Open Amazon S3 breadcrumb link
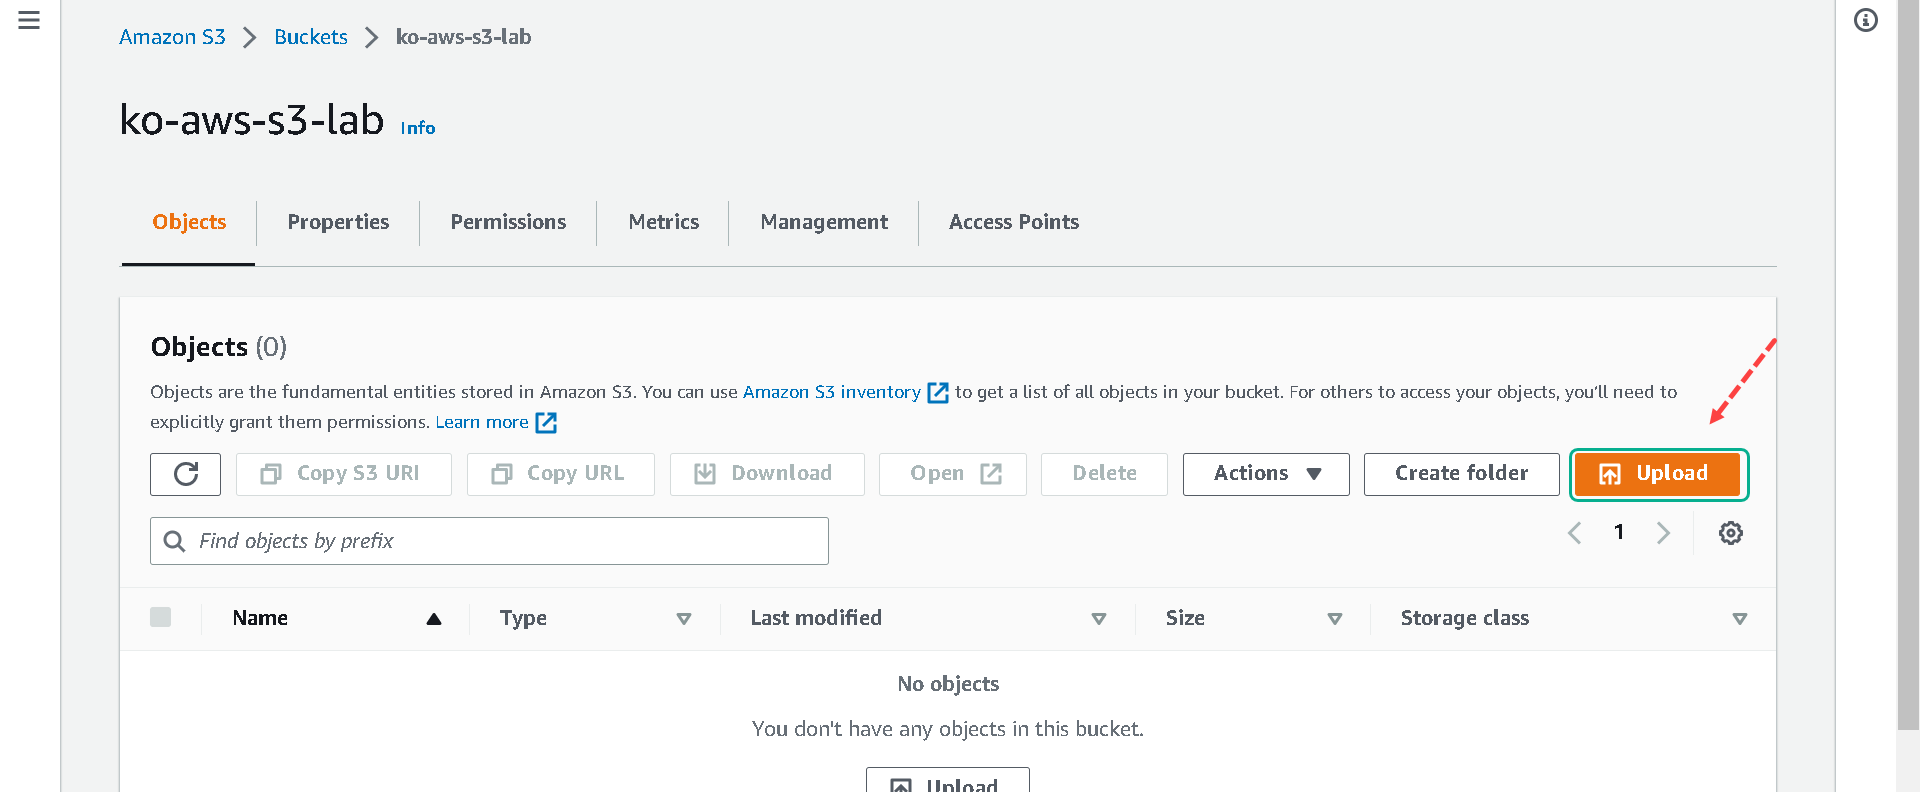The height and width of the screenshot is (792, 1920). (x=172, y=37)
